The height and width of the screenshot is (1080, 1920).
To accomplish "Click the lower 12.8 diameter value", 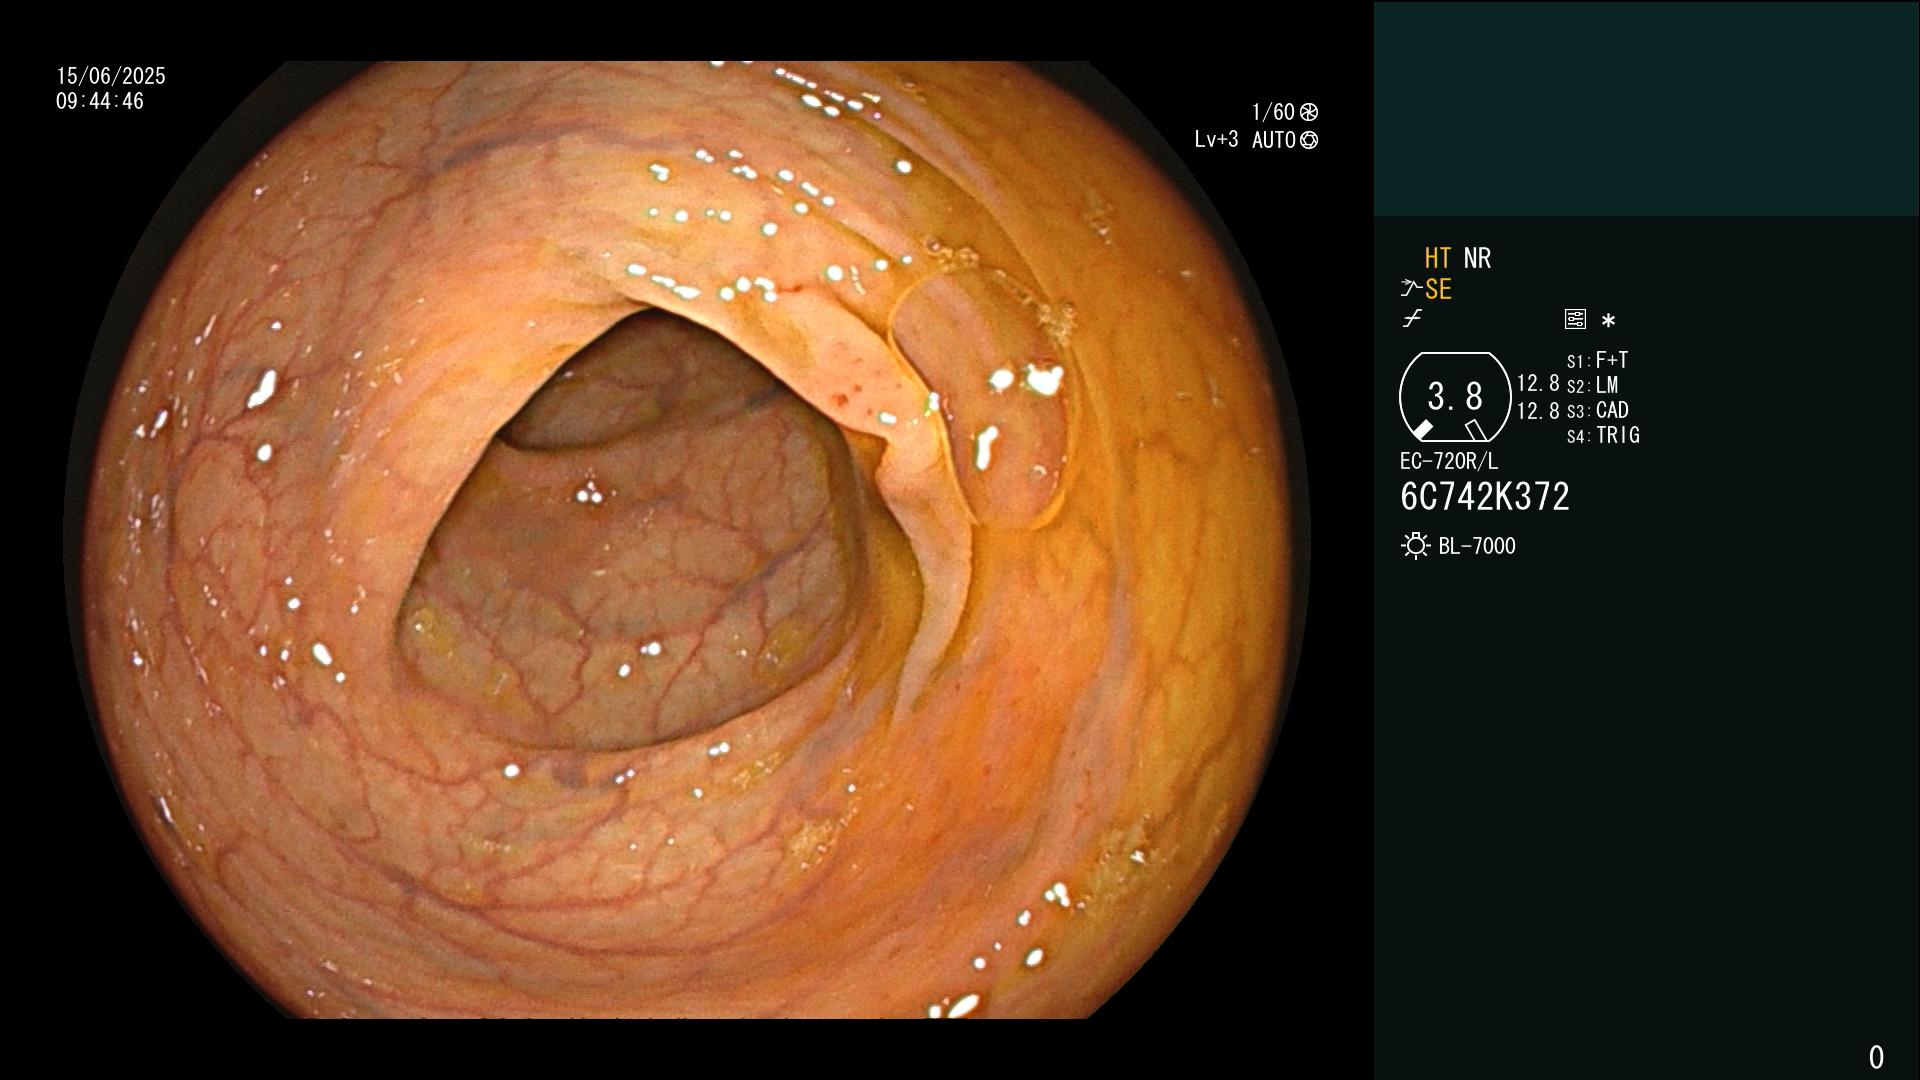I will pos(1538,410).
